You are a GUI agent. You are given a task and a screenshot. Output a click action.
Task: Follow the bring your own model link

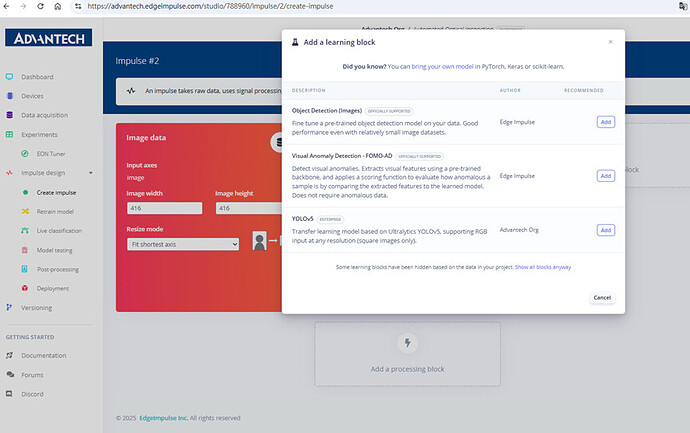442,66
